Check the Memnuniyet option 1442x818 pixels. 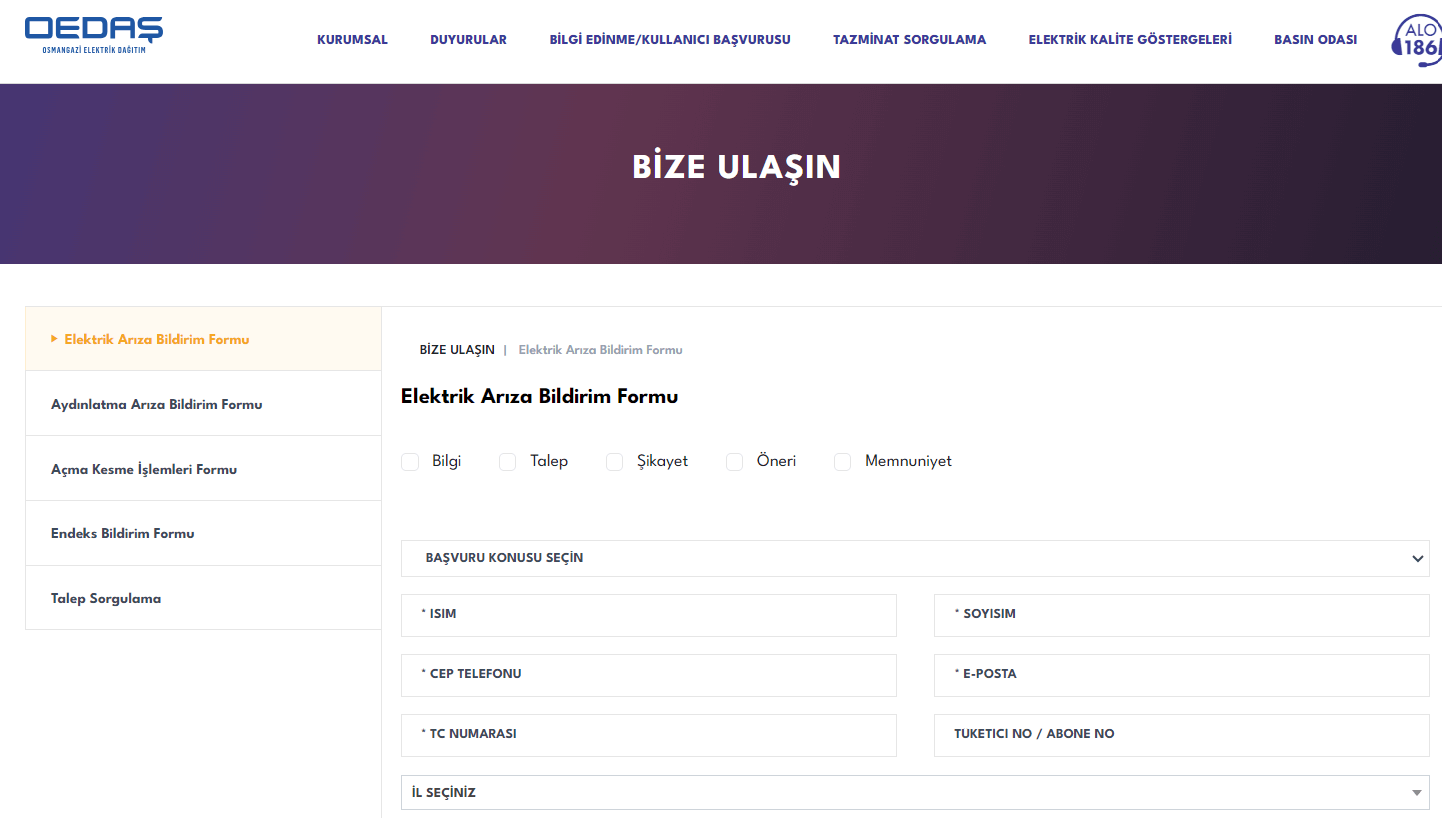click(841, 461)
